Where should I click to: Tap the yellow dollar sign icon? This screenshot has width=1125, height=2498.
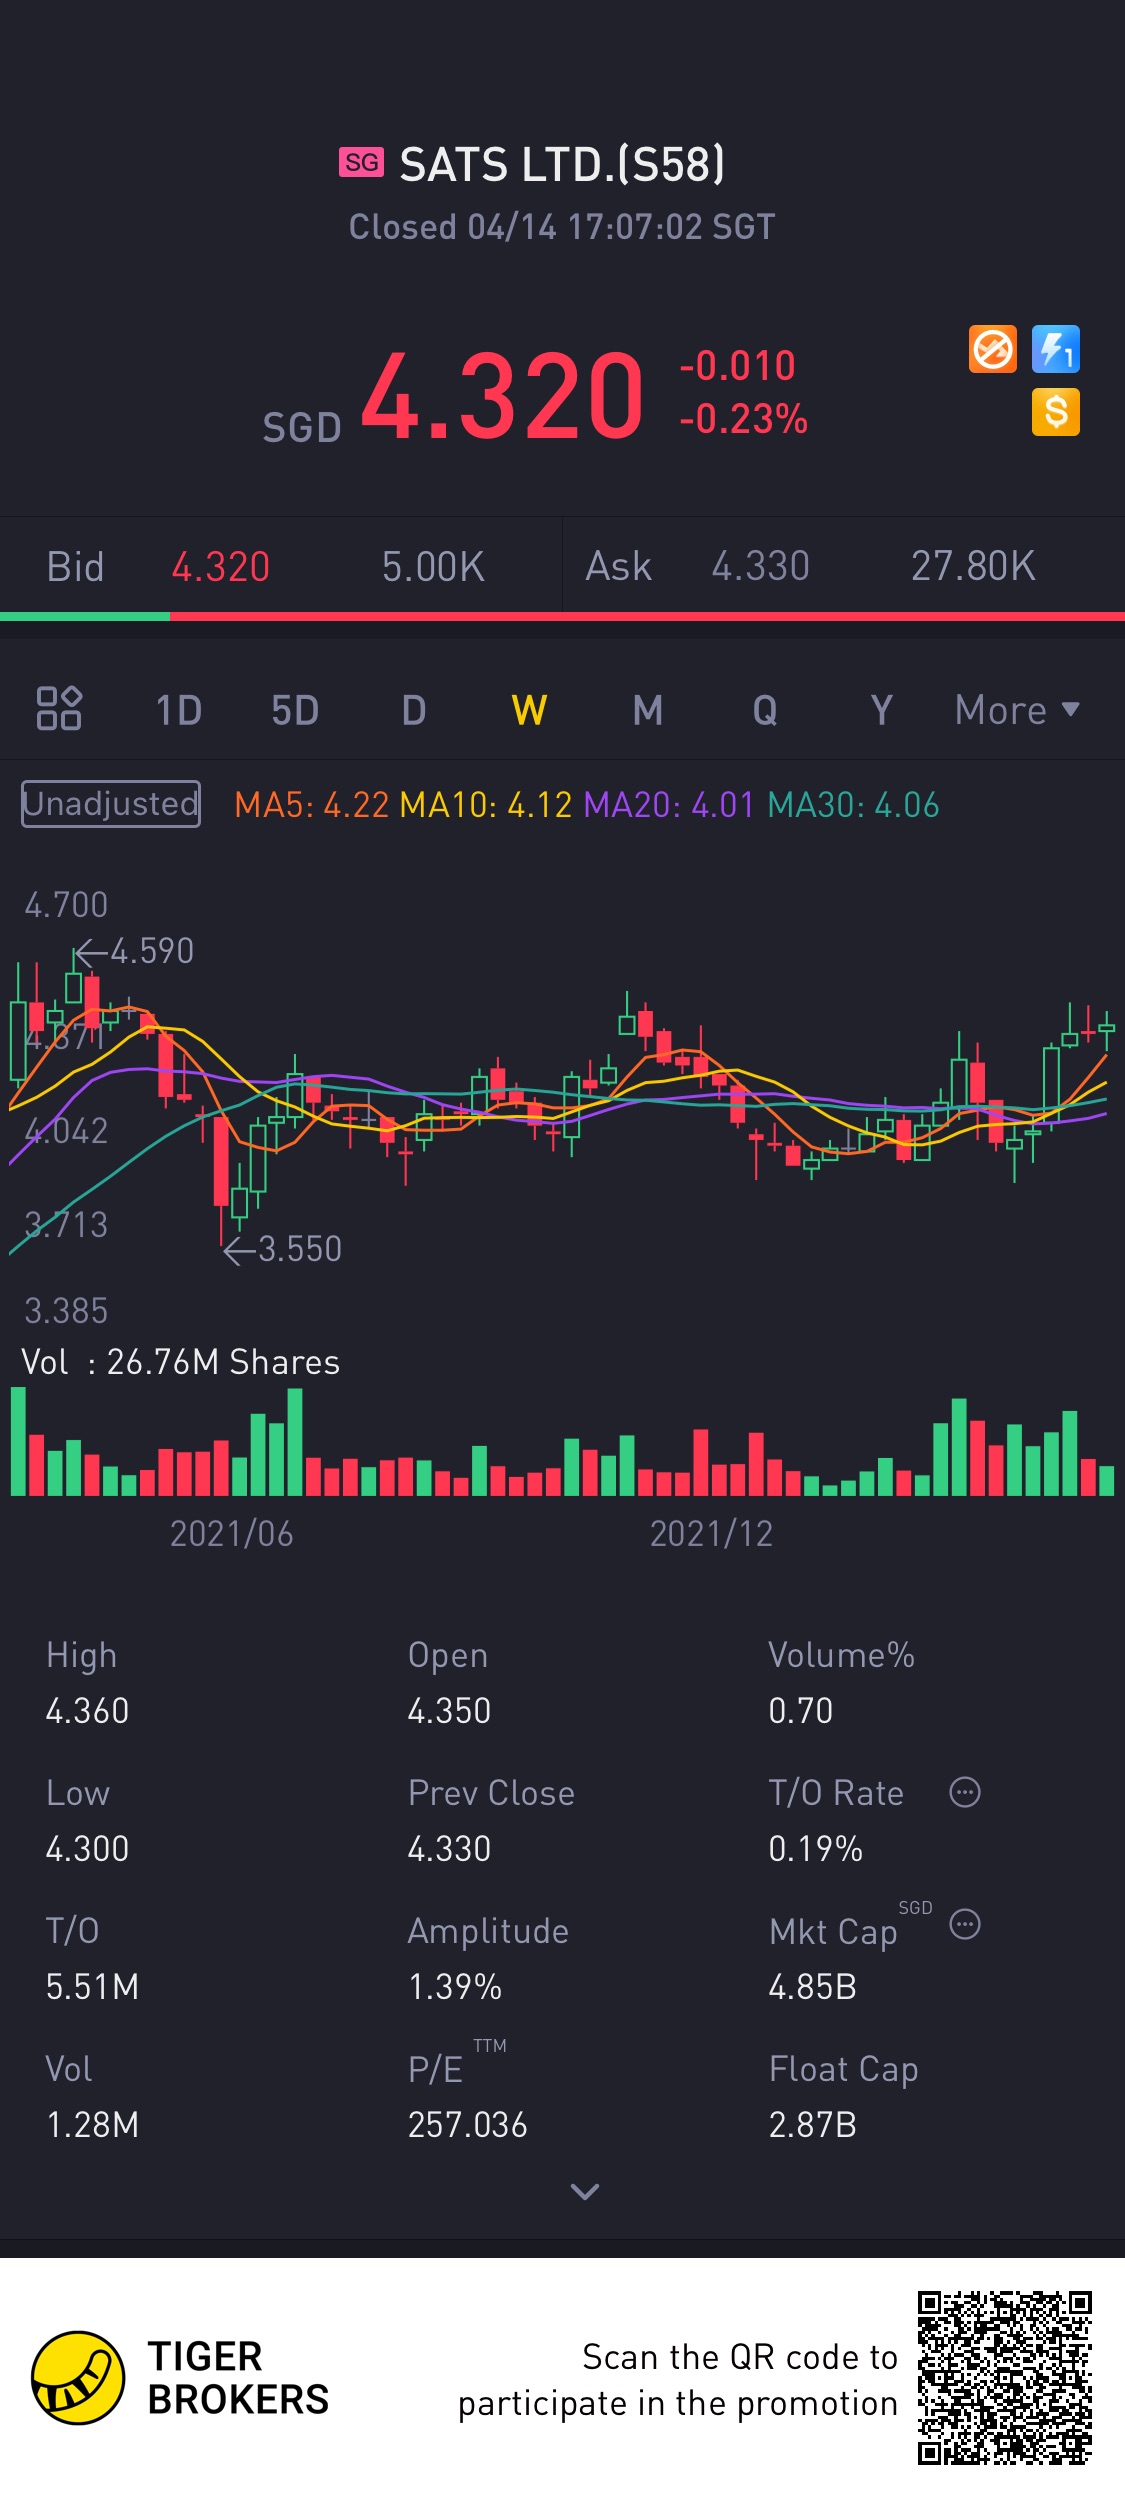pyautogui.click(x=1056, y=412)
